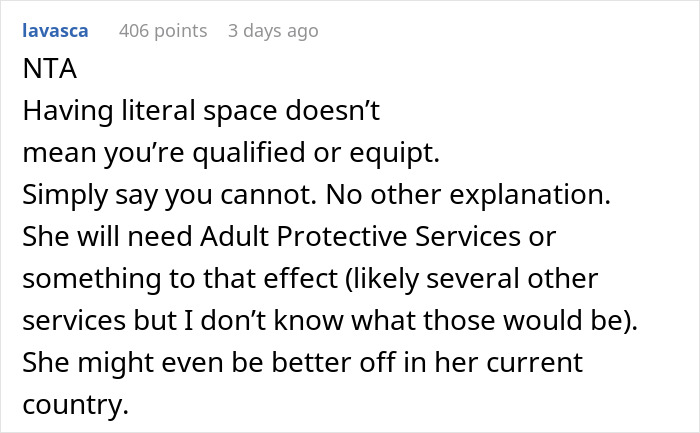Click the "NTA" verdict text
This screenshot has width=700, height=433.
pyautogui.click(x=46, y=73)
